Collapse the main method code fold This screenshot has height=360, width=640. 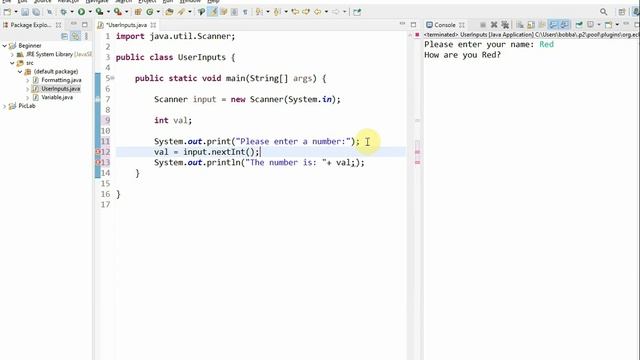pos(112,78)
